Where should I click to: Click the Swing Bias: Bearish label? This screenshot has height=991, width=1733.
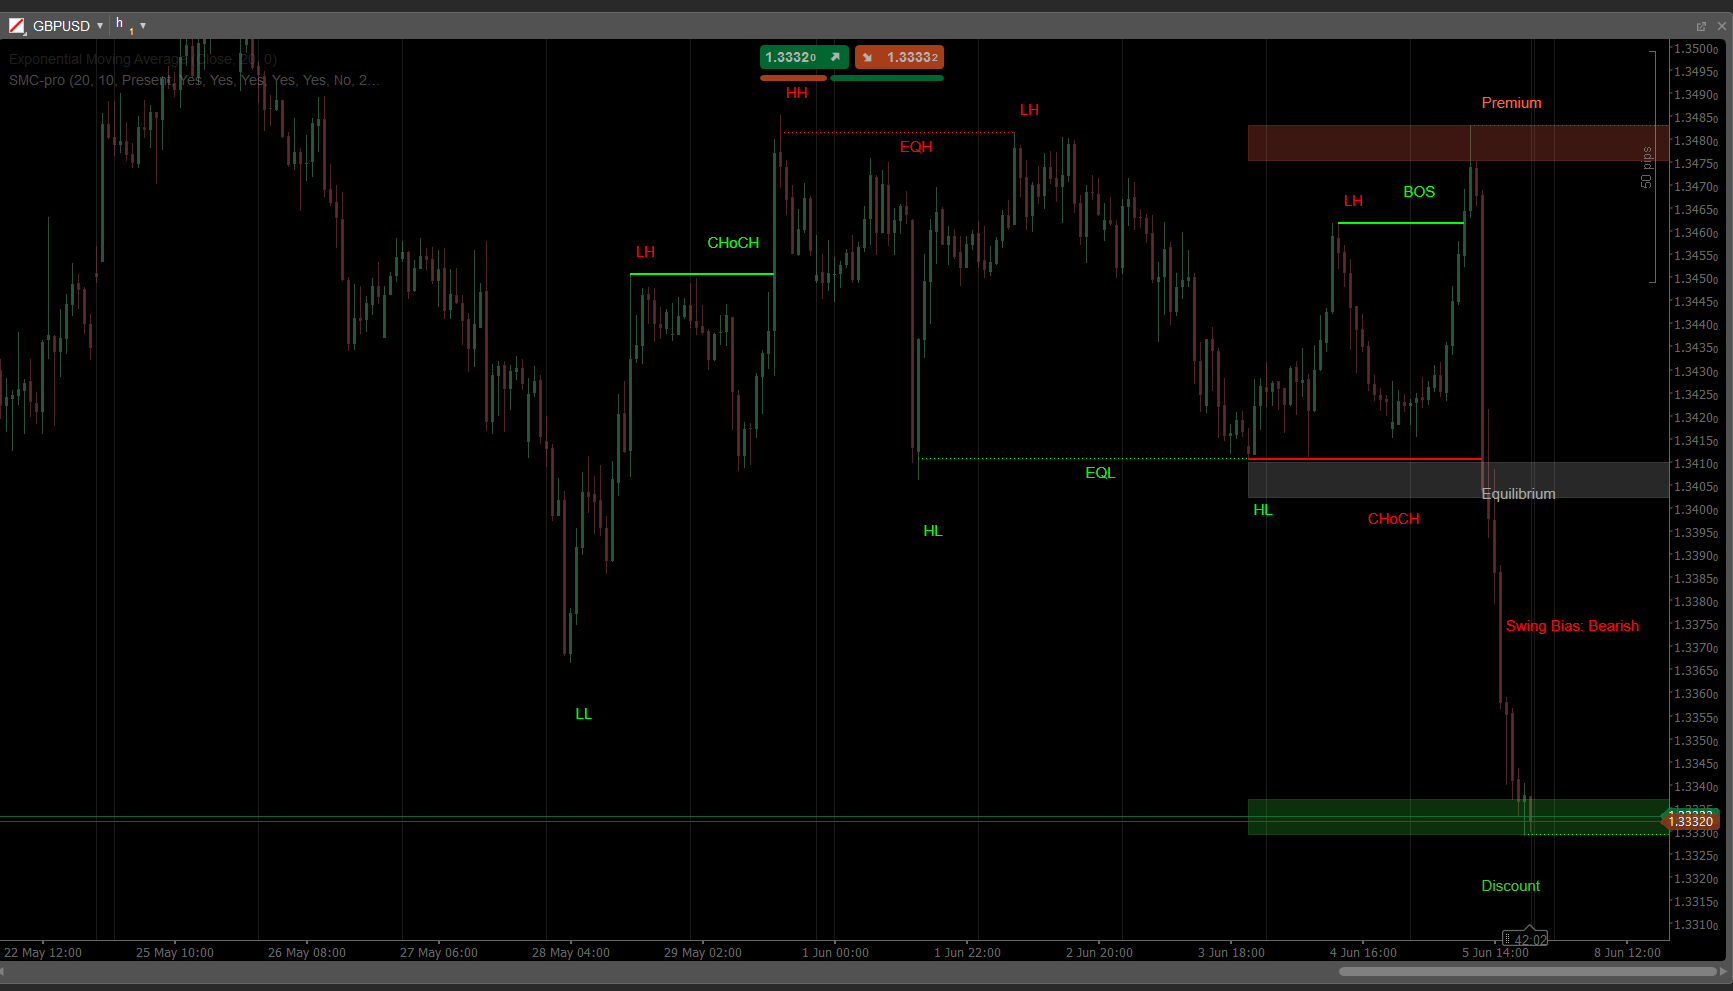tap(1572, 626)
